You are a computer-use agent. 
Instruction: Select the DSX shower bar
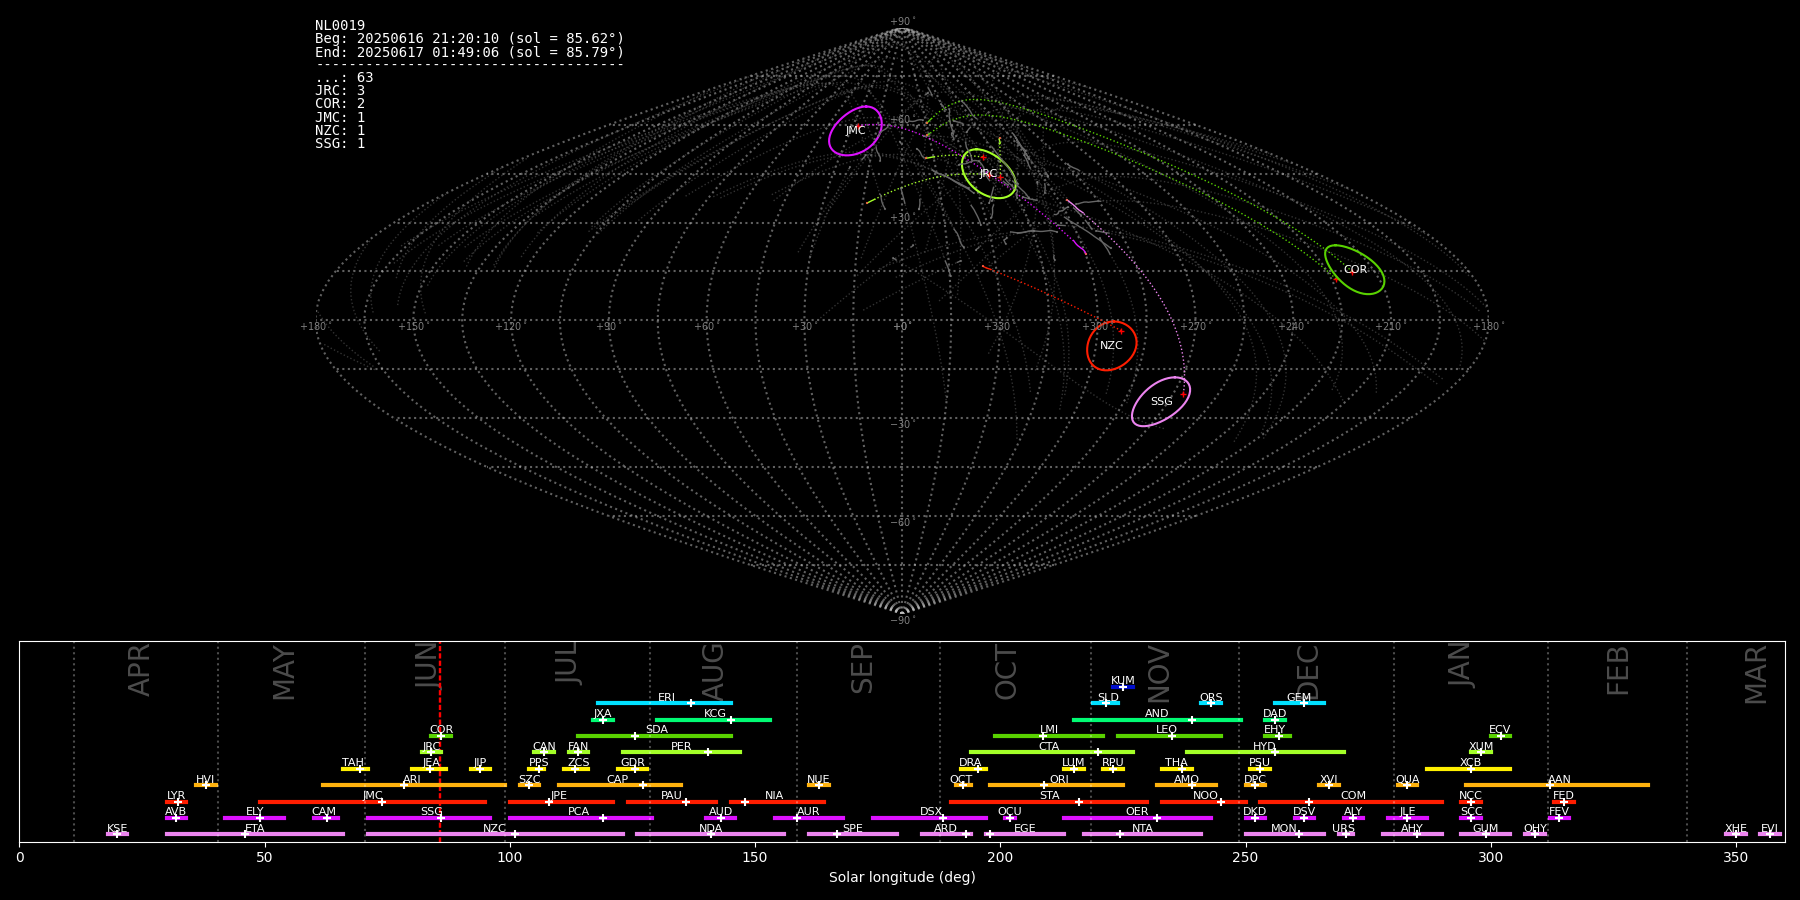point(929,818)
